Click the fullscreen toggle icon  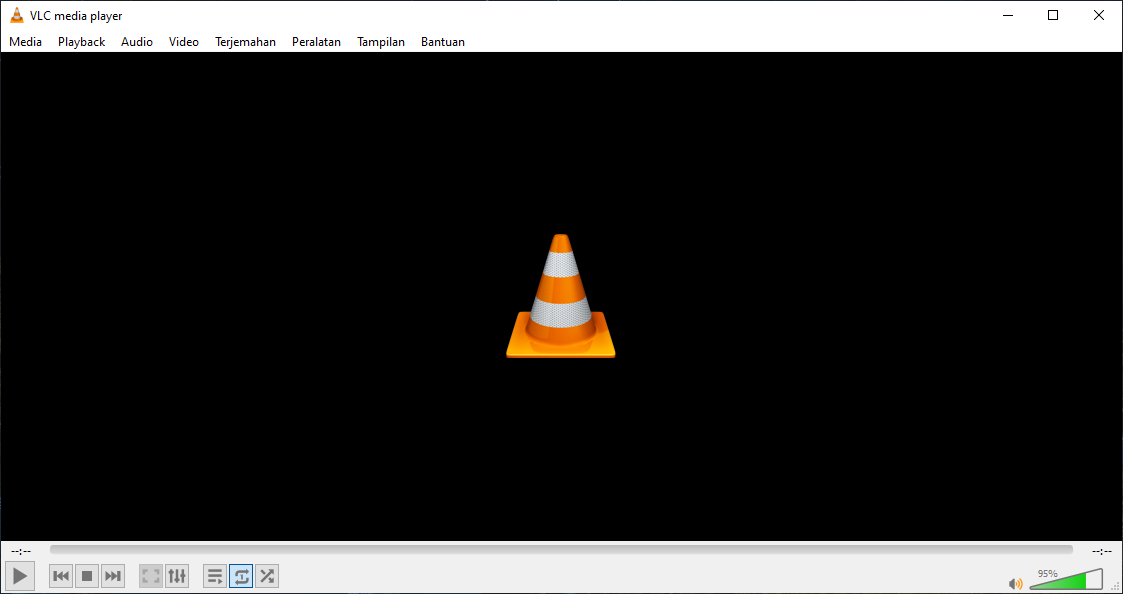tap(150, 575)
